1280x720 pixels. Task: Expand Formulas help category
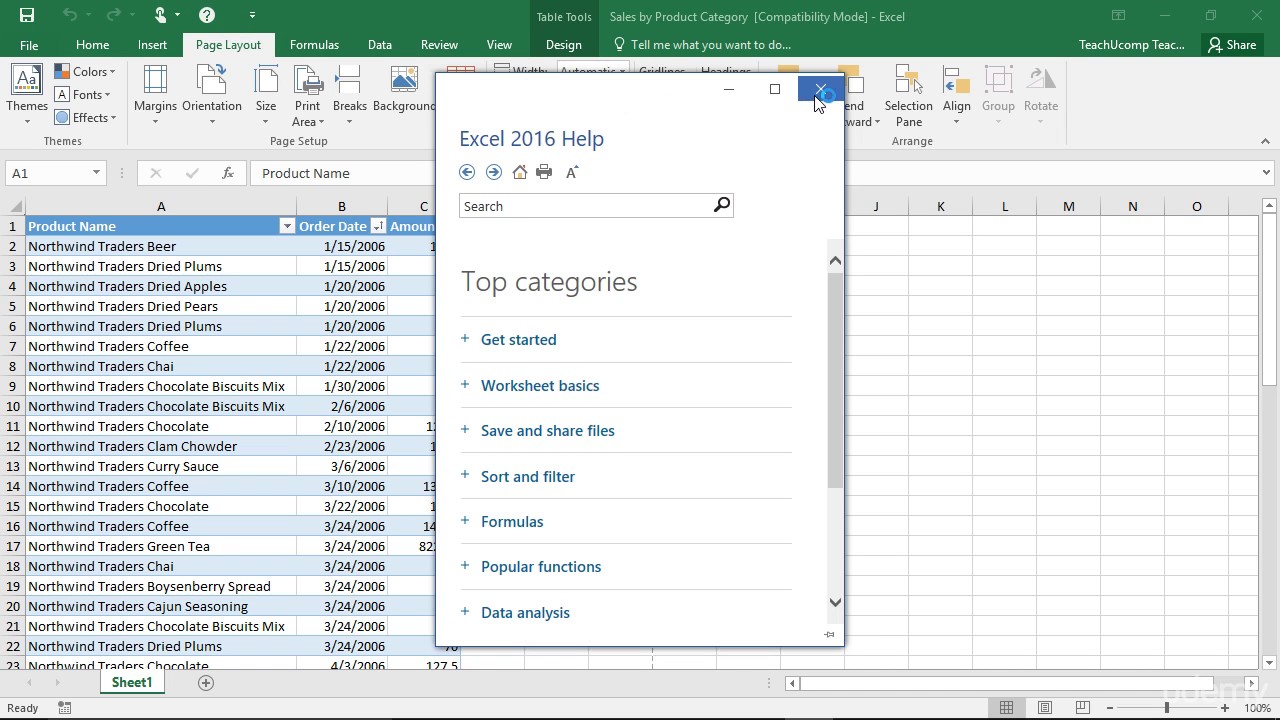502,522
